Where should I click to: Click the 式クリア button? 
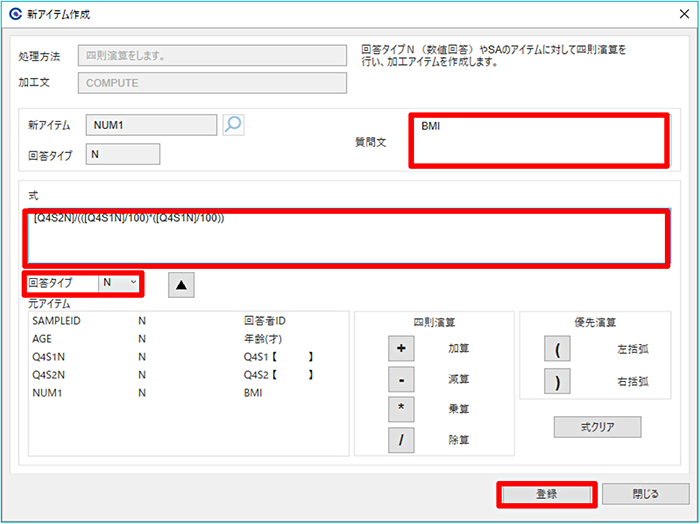[x=597, y=427]
